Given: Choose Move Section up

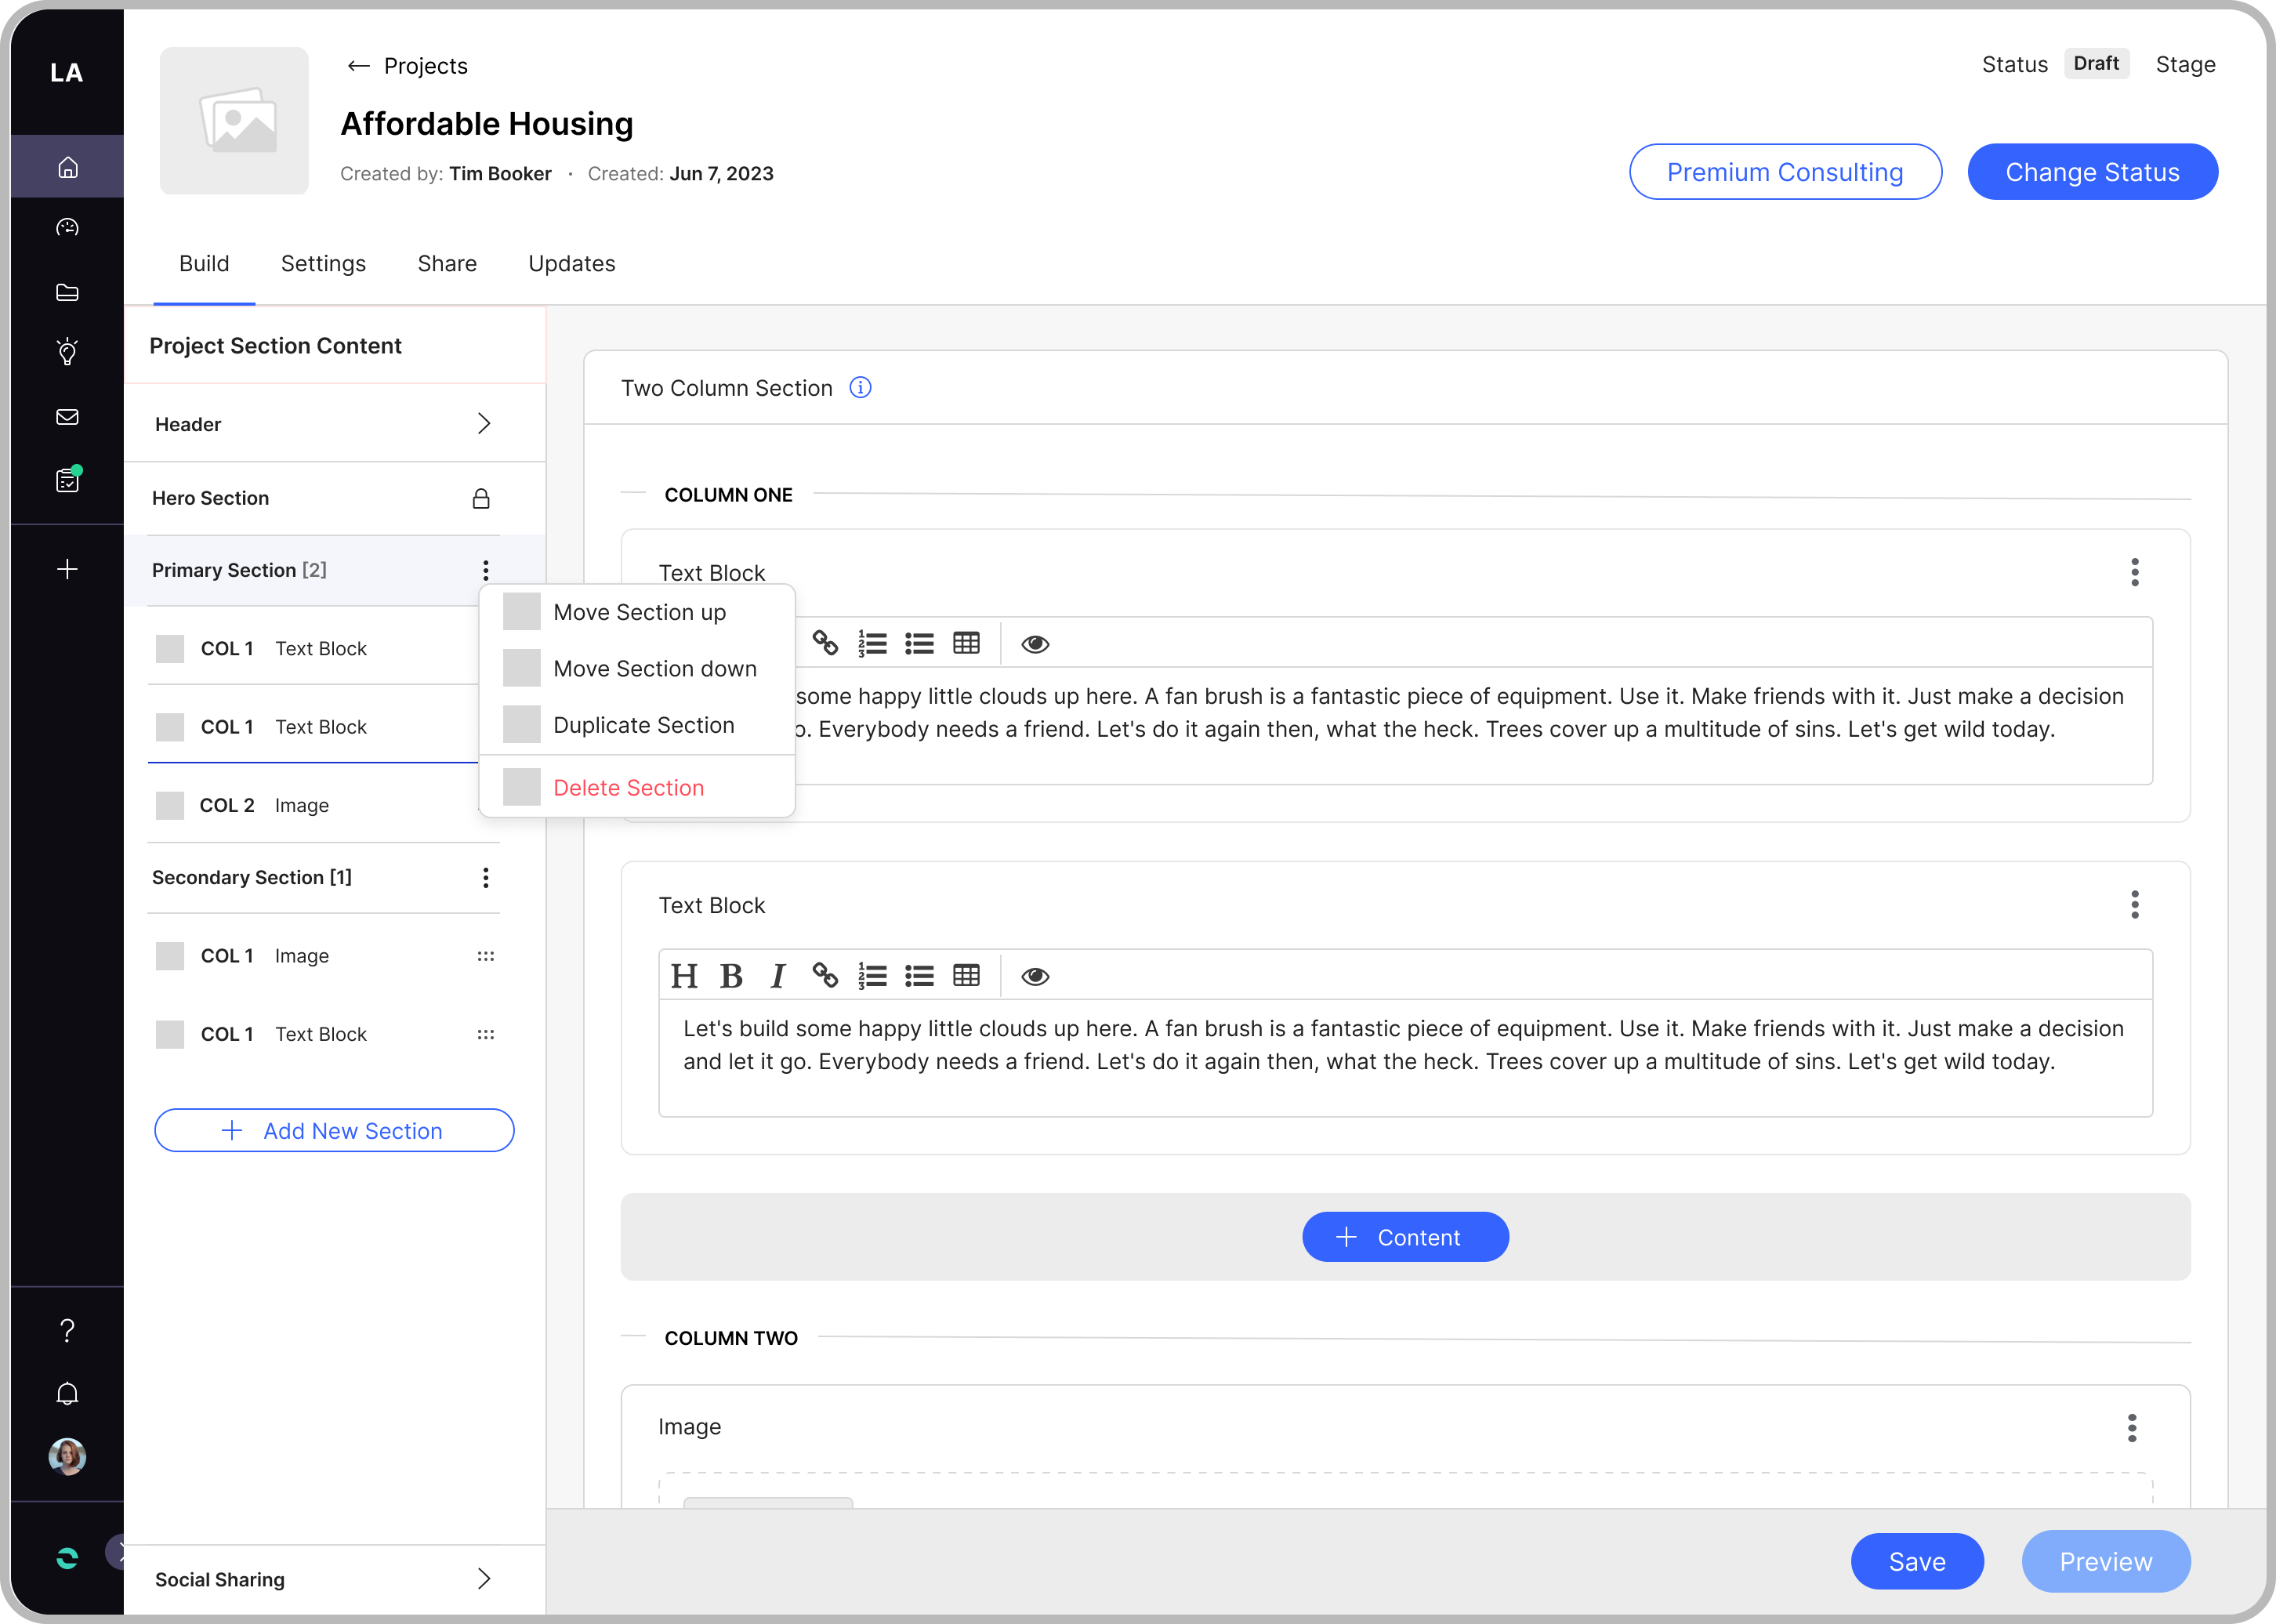Looking at the screenshot, I should (637, 612).
